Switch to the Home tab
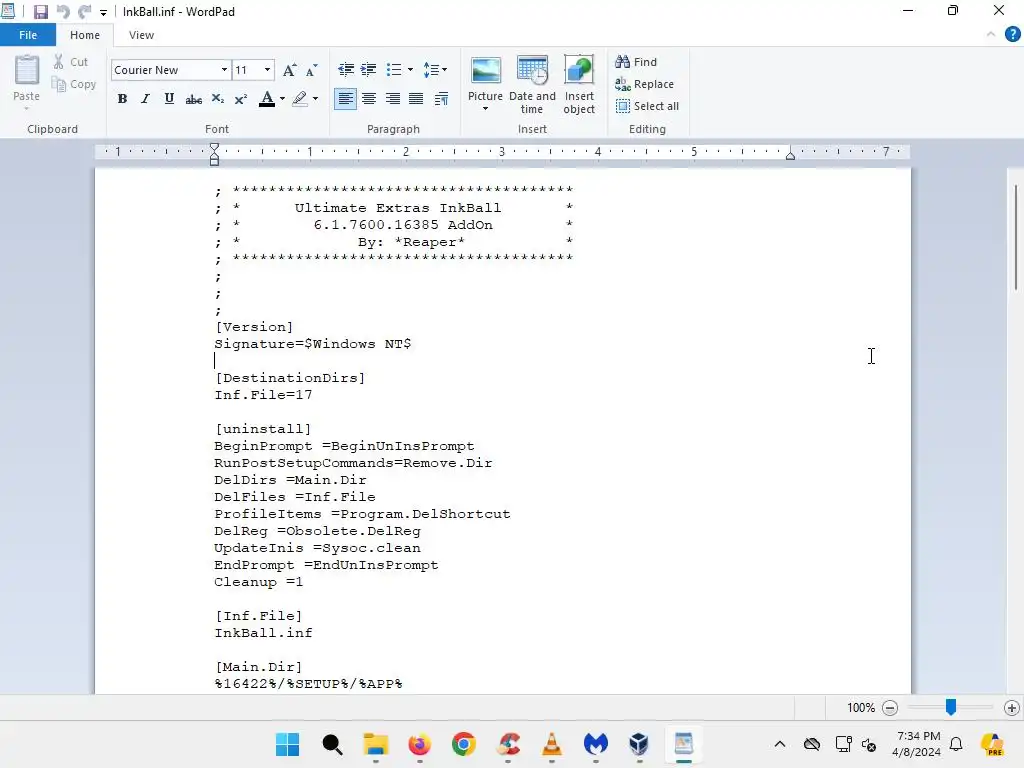Image resolution: width=1024 pixels, height=768 pixels. [85, 35]
